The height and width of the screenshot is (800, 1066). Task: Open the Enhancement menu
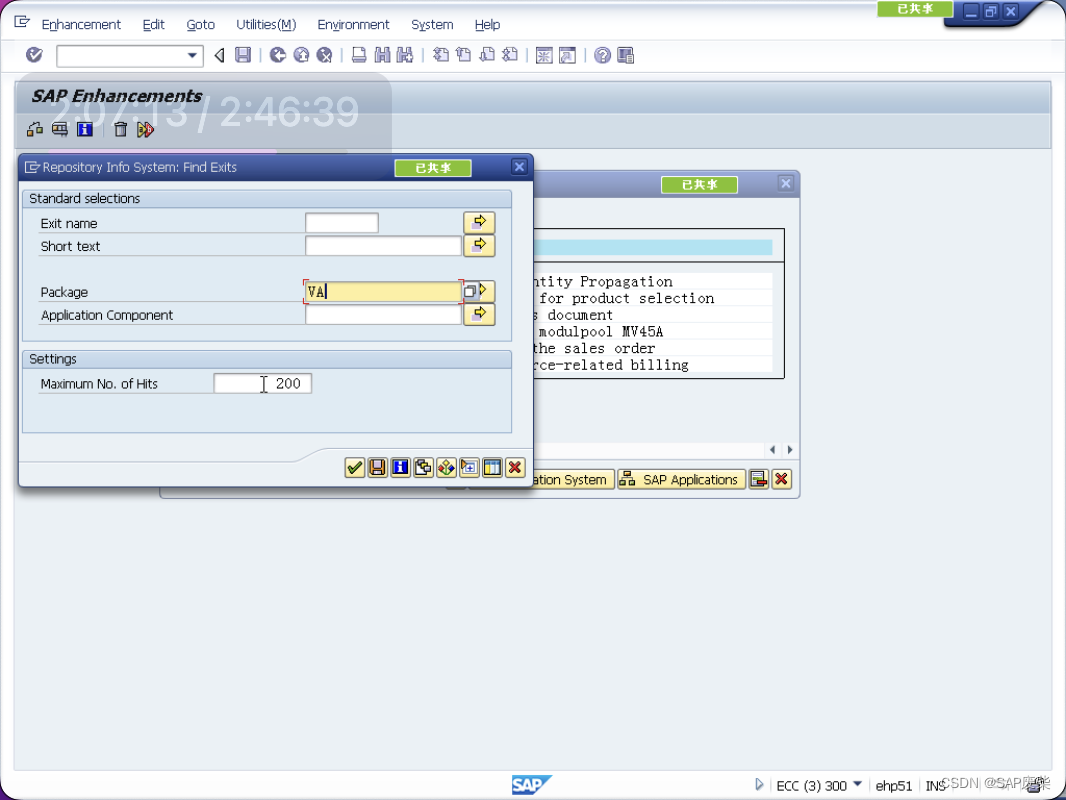(81, 24)
